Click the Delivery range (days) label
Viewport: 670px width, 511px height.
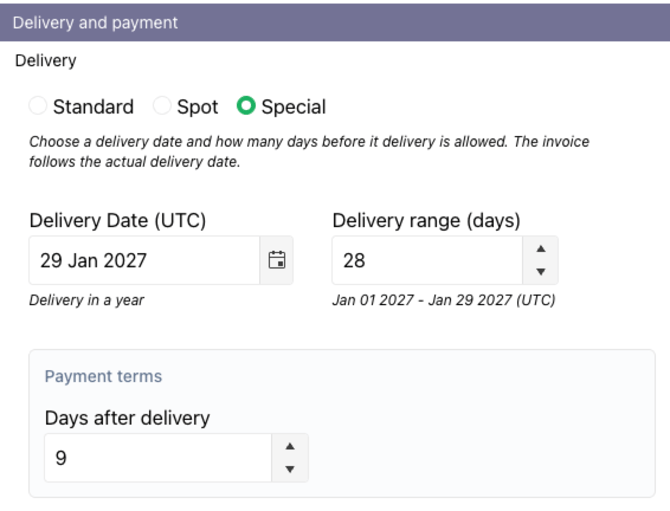[426, 221]
